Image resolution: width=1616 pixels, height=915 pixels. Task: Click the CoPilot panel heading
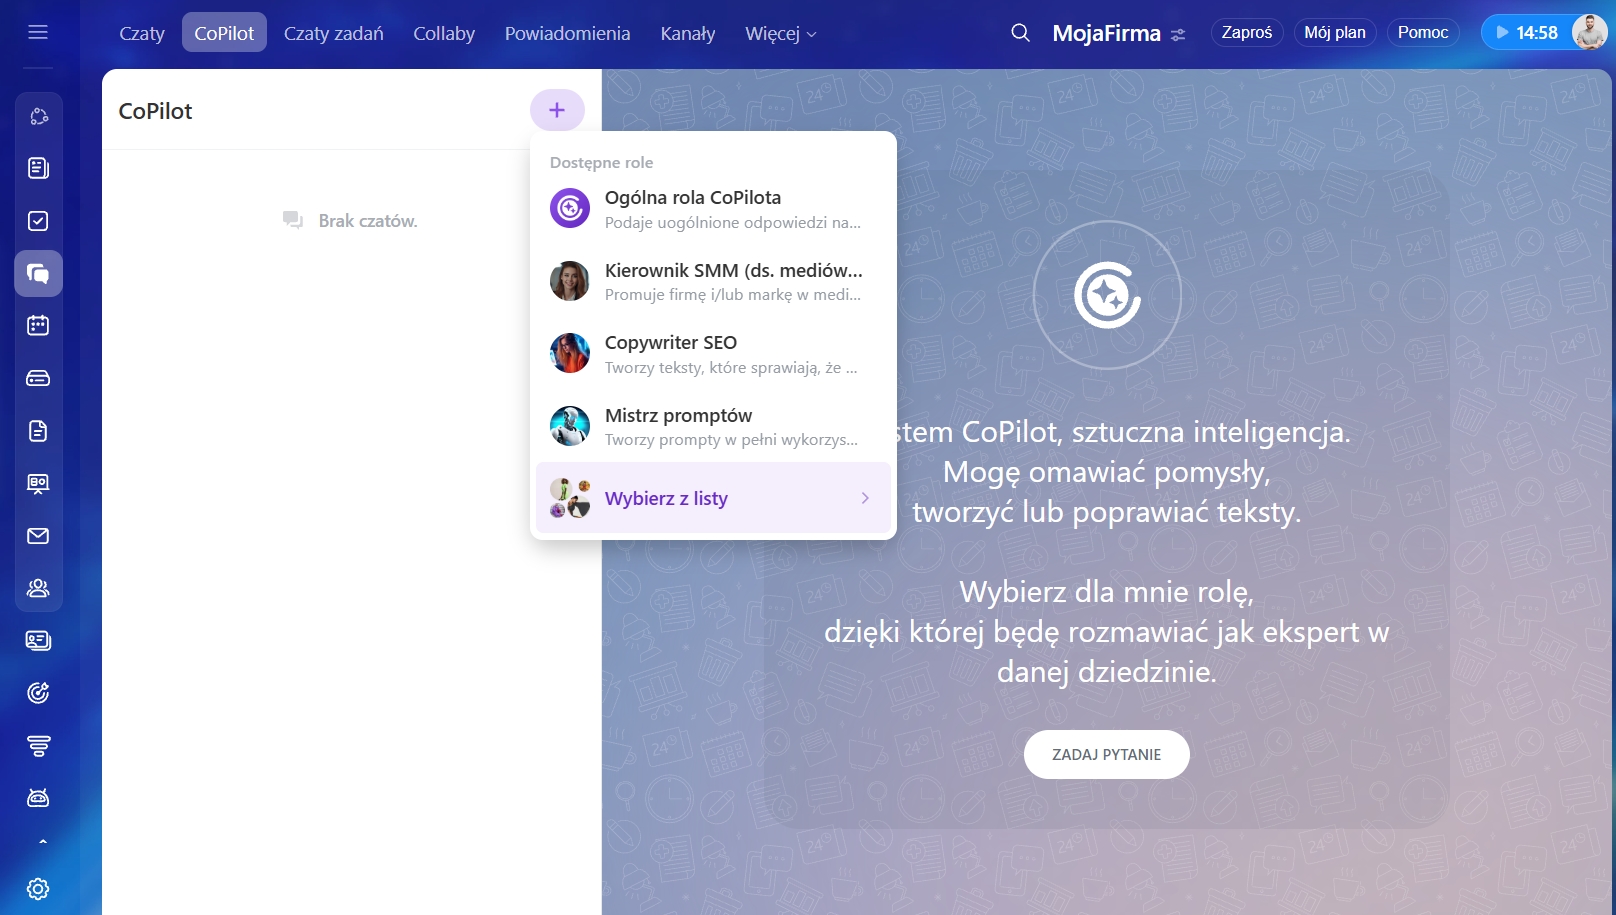(155, 111)
